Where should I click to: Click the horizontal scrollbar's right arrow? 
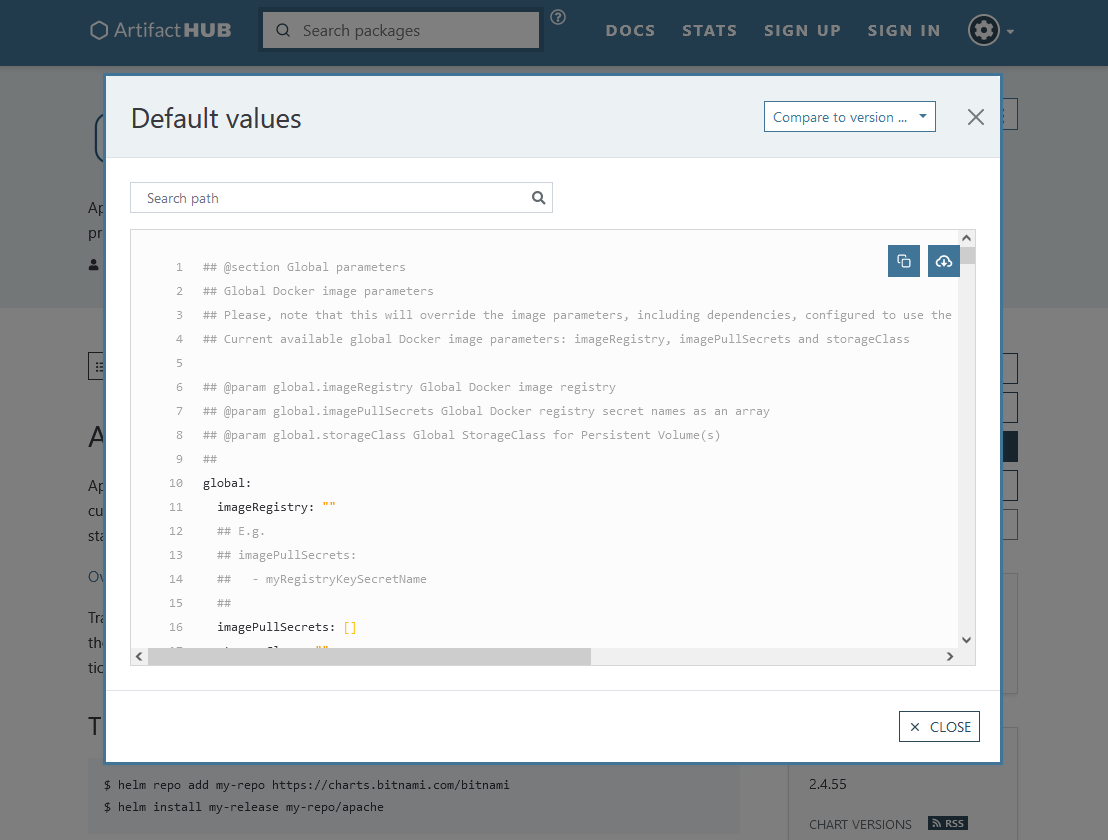point(950,657)
